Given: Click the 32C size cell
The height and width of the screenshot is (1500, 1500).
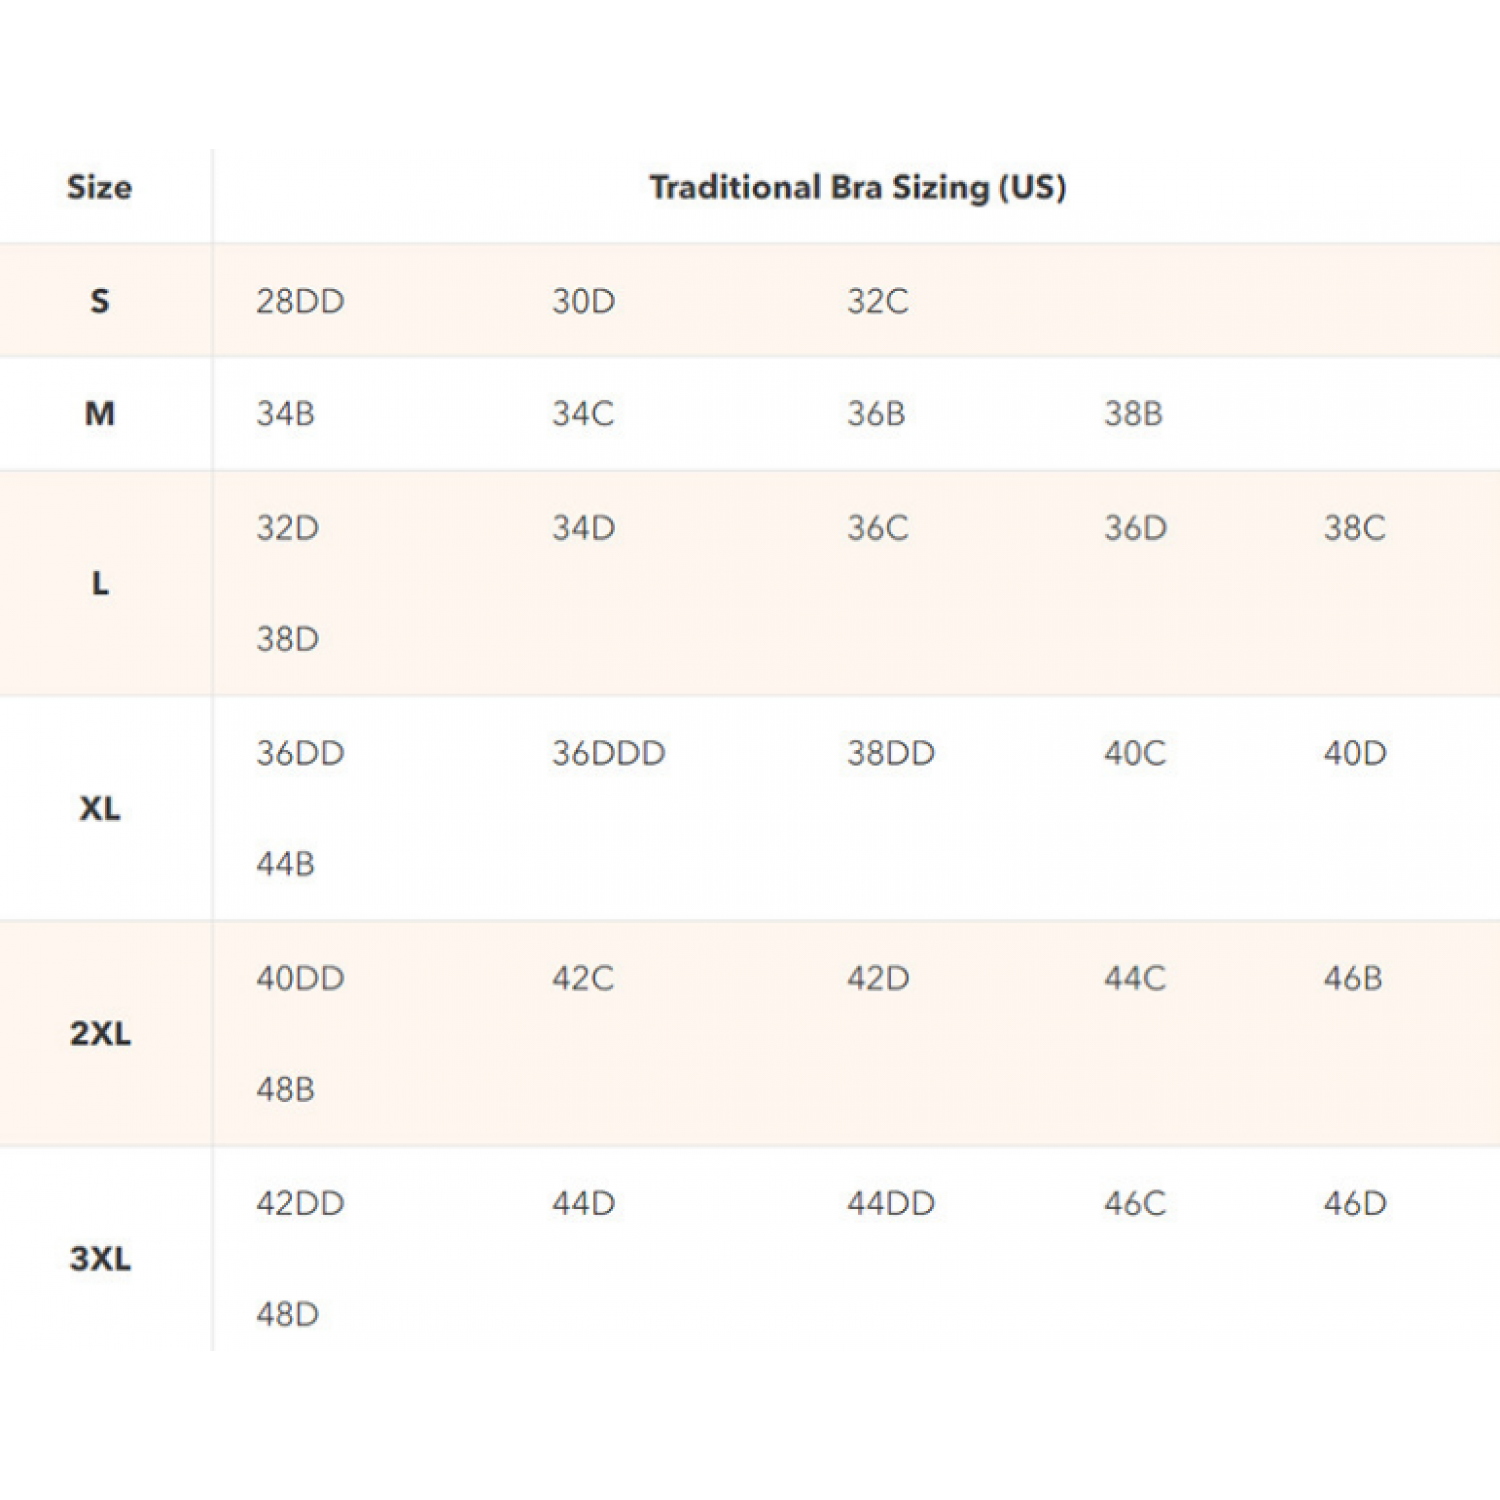Looking at the screenshot, I should pos(878,301).
